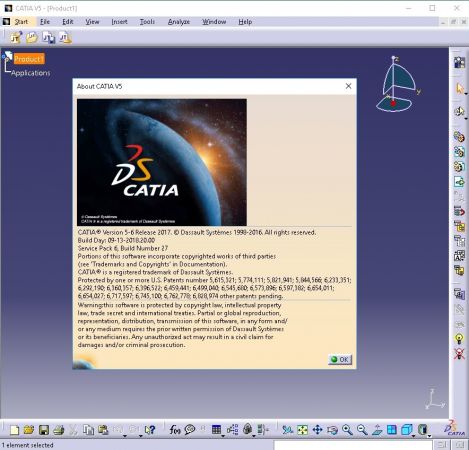Viewport: 469px width, 450px height.
Task: Click the Shading view mode icon
Action: (x=422, y=430)
